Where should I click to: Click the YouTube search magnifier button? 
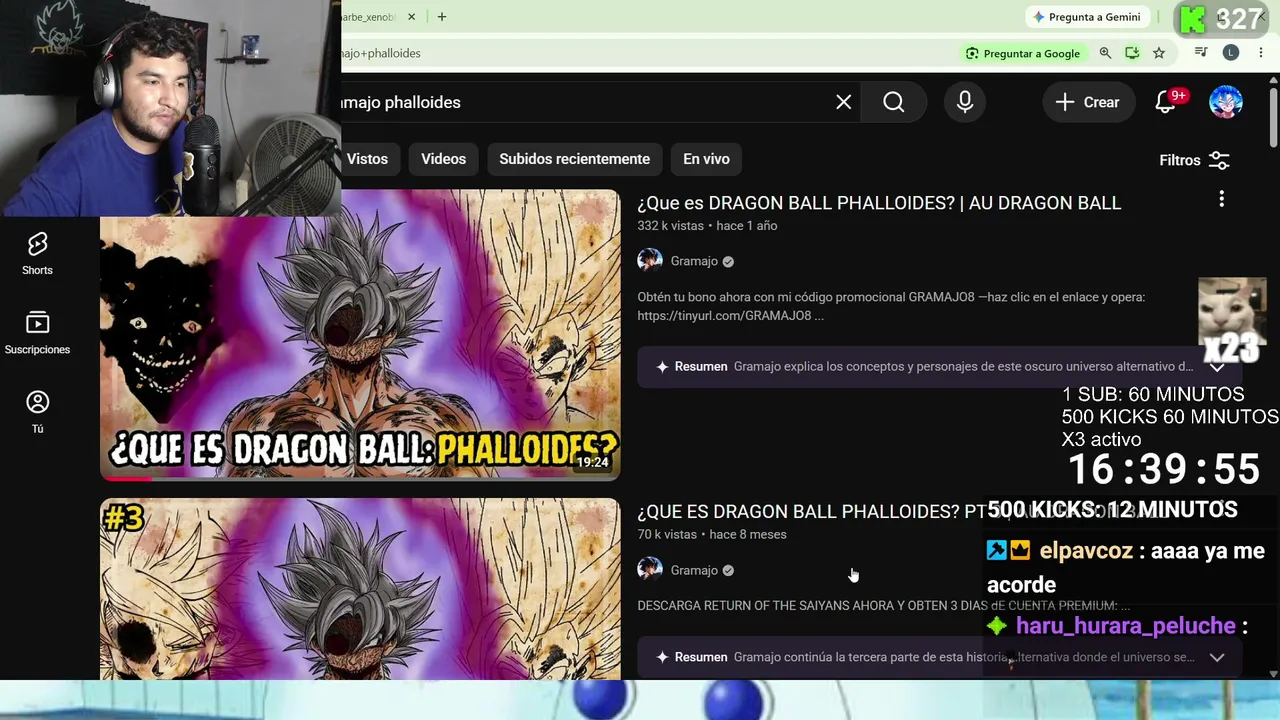894,102
